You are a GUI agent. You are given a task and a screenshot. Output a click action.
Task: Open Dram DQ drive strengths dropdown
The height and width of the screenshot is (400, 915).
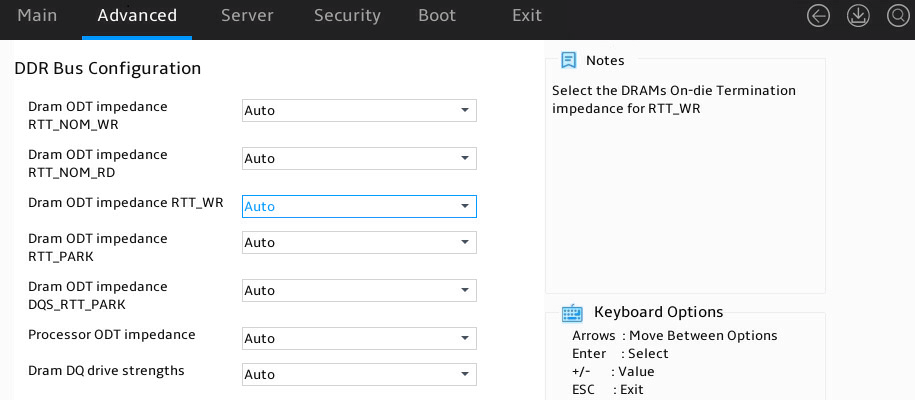coord(359,374)
